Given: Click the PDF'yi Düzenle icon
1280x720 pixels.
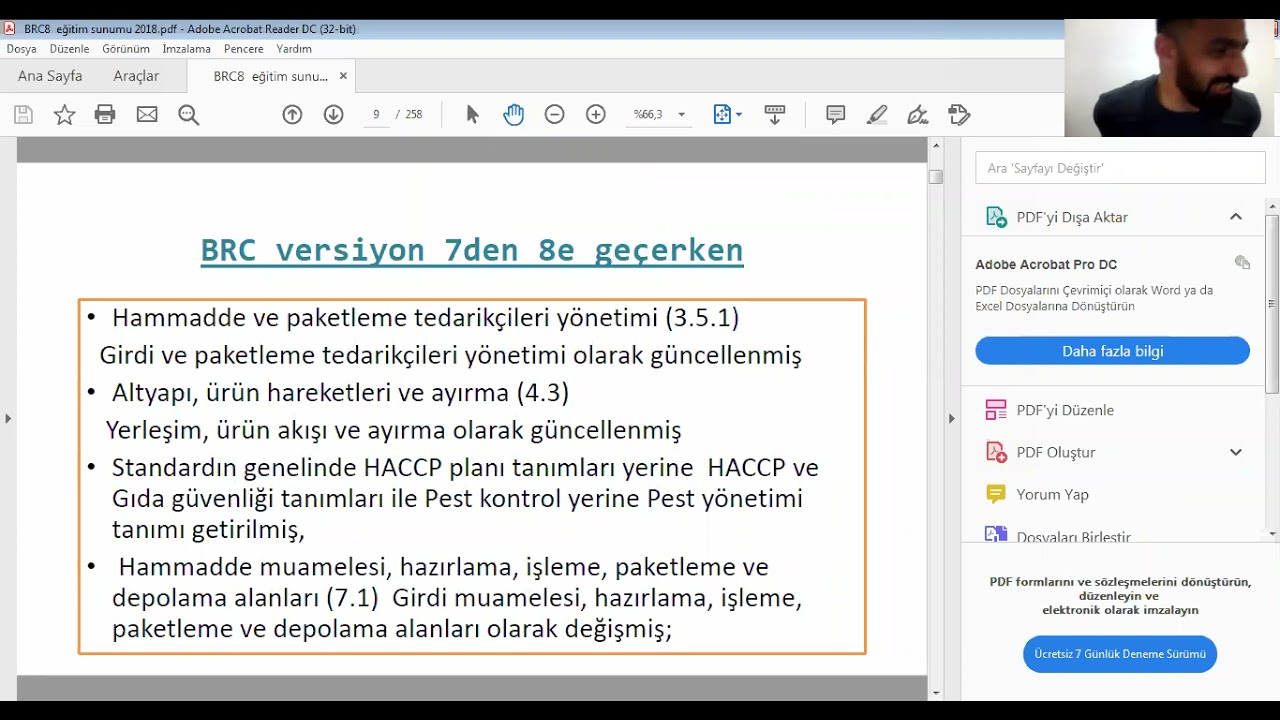Looking at the screenshot, I should point(996,410).
